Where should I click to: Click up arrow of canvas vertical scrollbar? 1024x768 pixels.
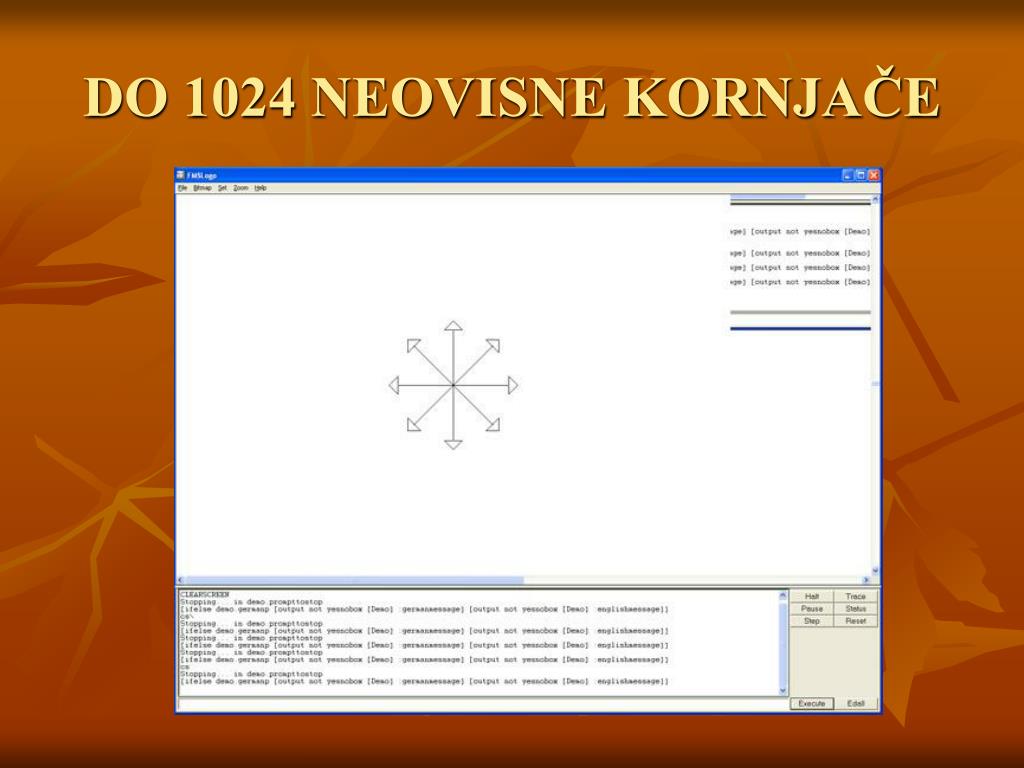(x=876, y=199)
